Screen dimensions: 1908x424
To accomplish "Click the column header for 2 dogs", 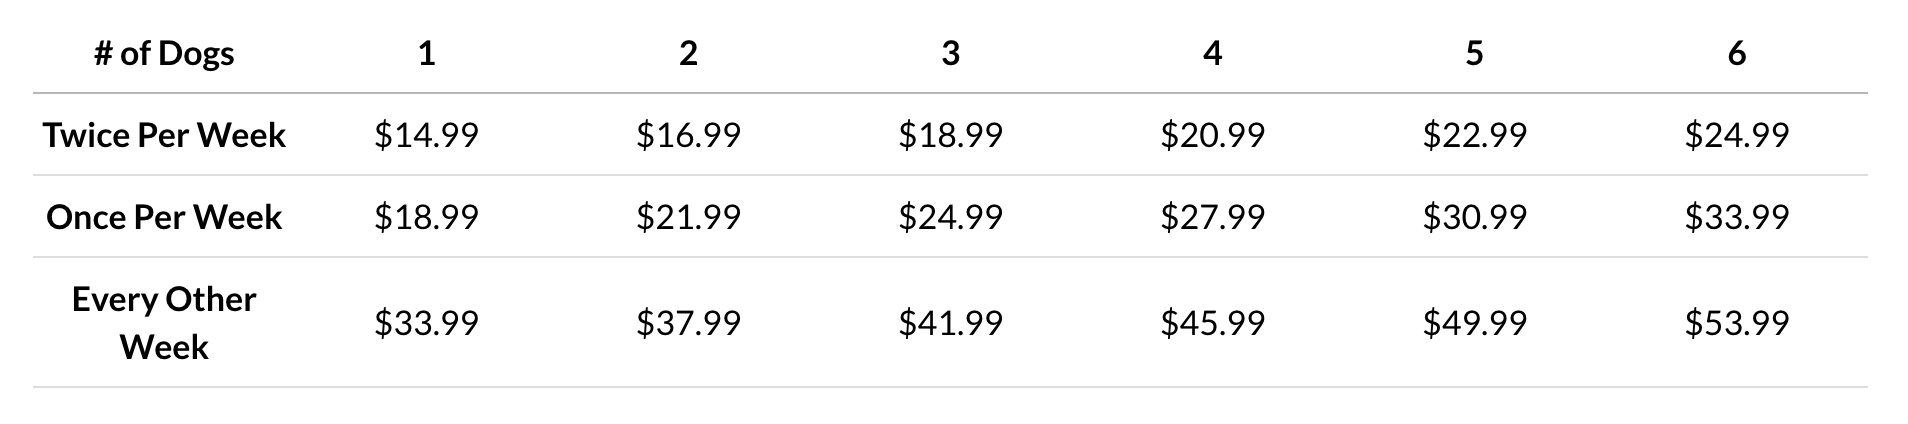I will point(688,53).
